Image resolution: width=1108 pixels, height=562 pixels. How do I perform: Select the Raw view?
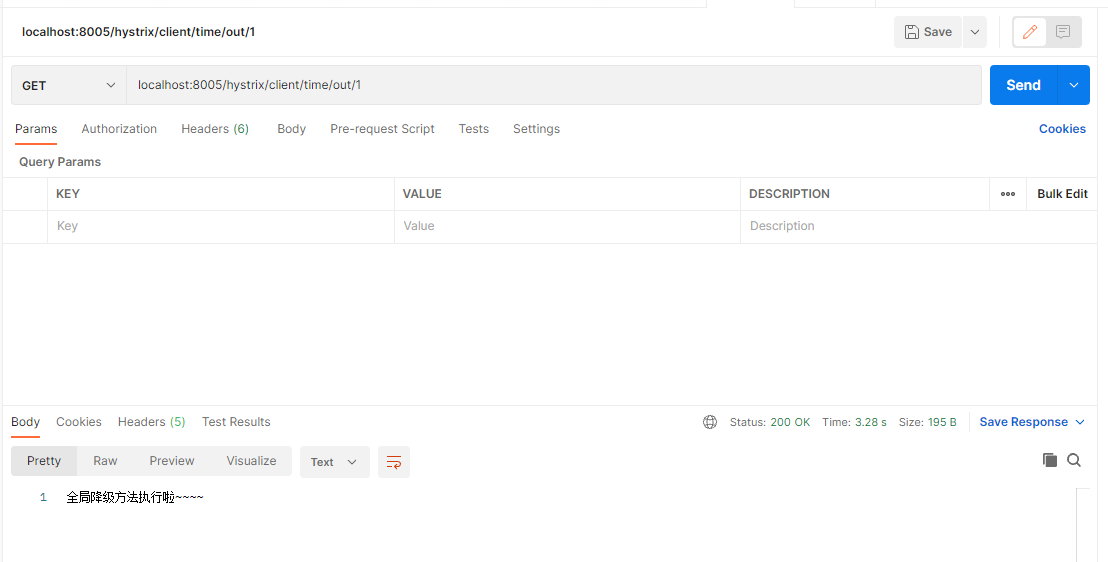[x=105, y=461]
